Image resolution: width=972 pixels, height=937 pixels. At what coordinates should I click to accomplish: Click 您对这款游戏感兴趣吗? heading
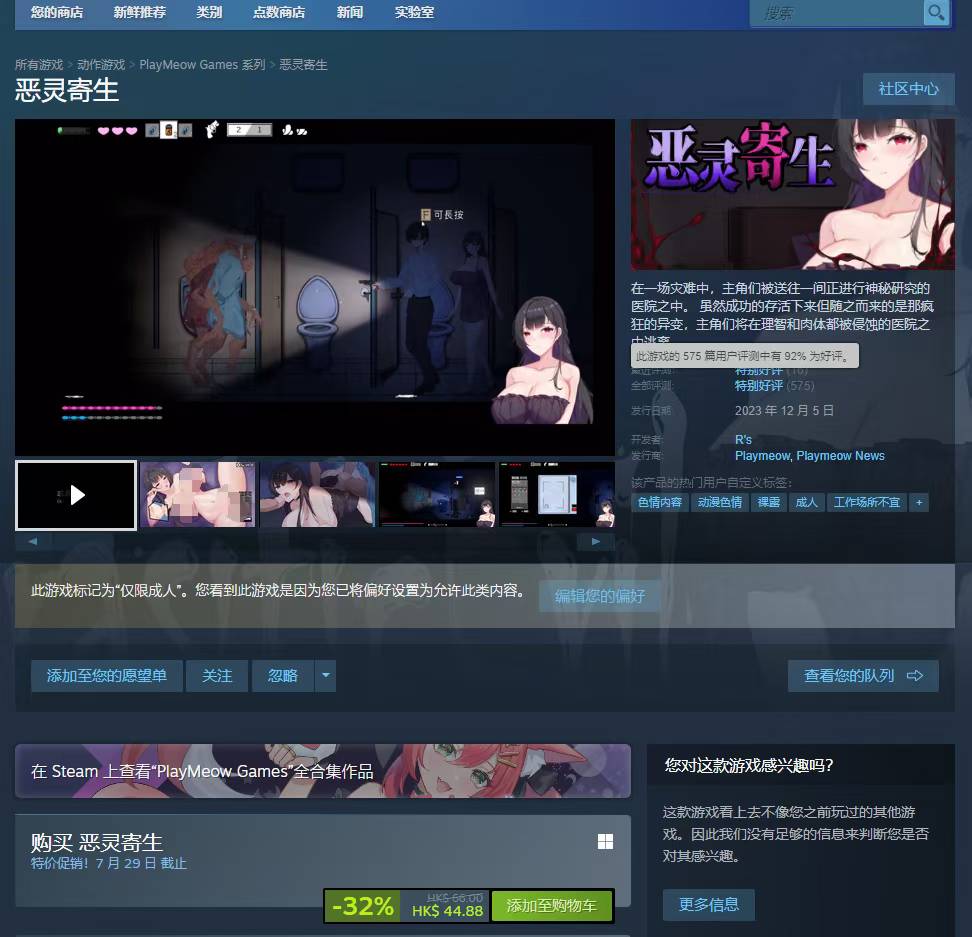(748, 765)
